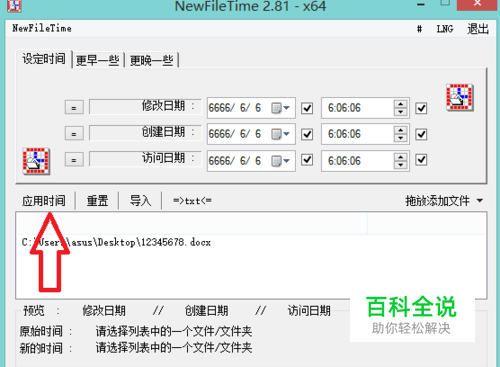Click the = button beside 创建日期
500x367 pixels.
coord(74,134)
